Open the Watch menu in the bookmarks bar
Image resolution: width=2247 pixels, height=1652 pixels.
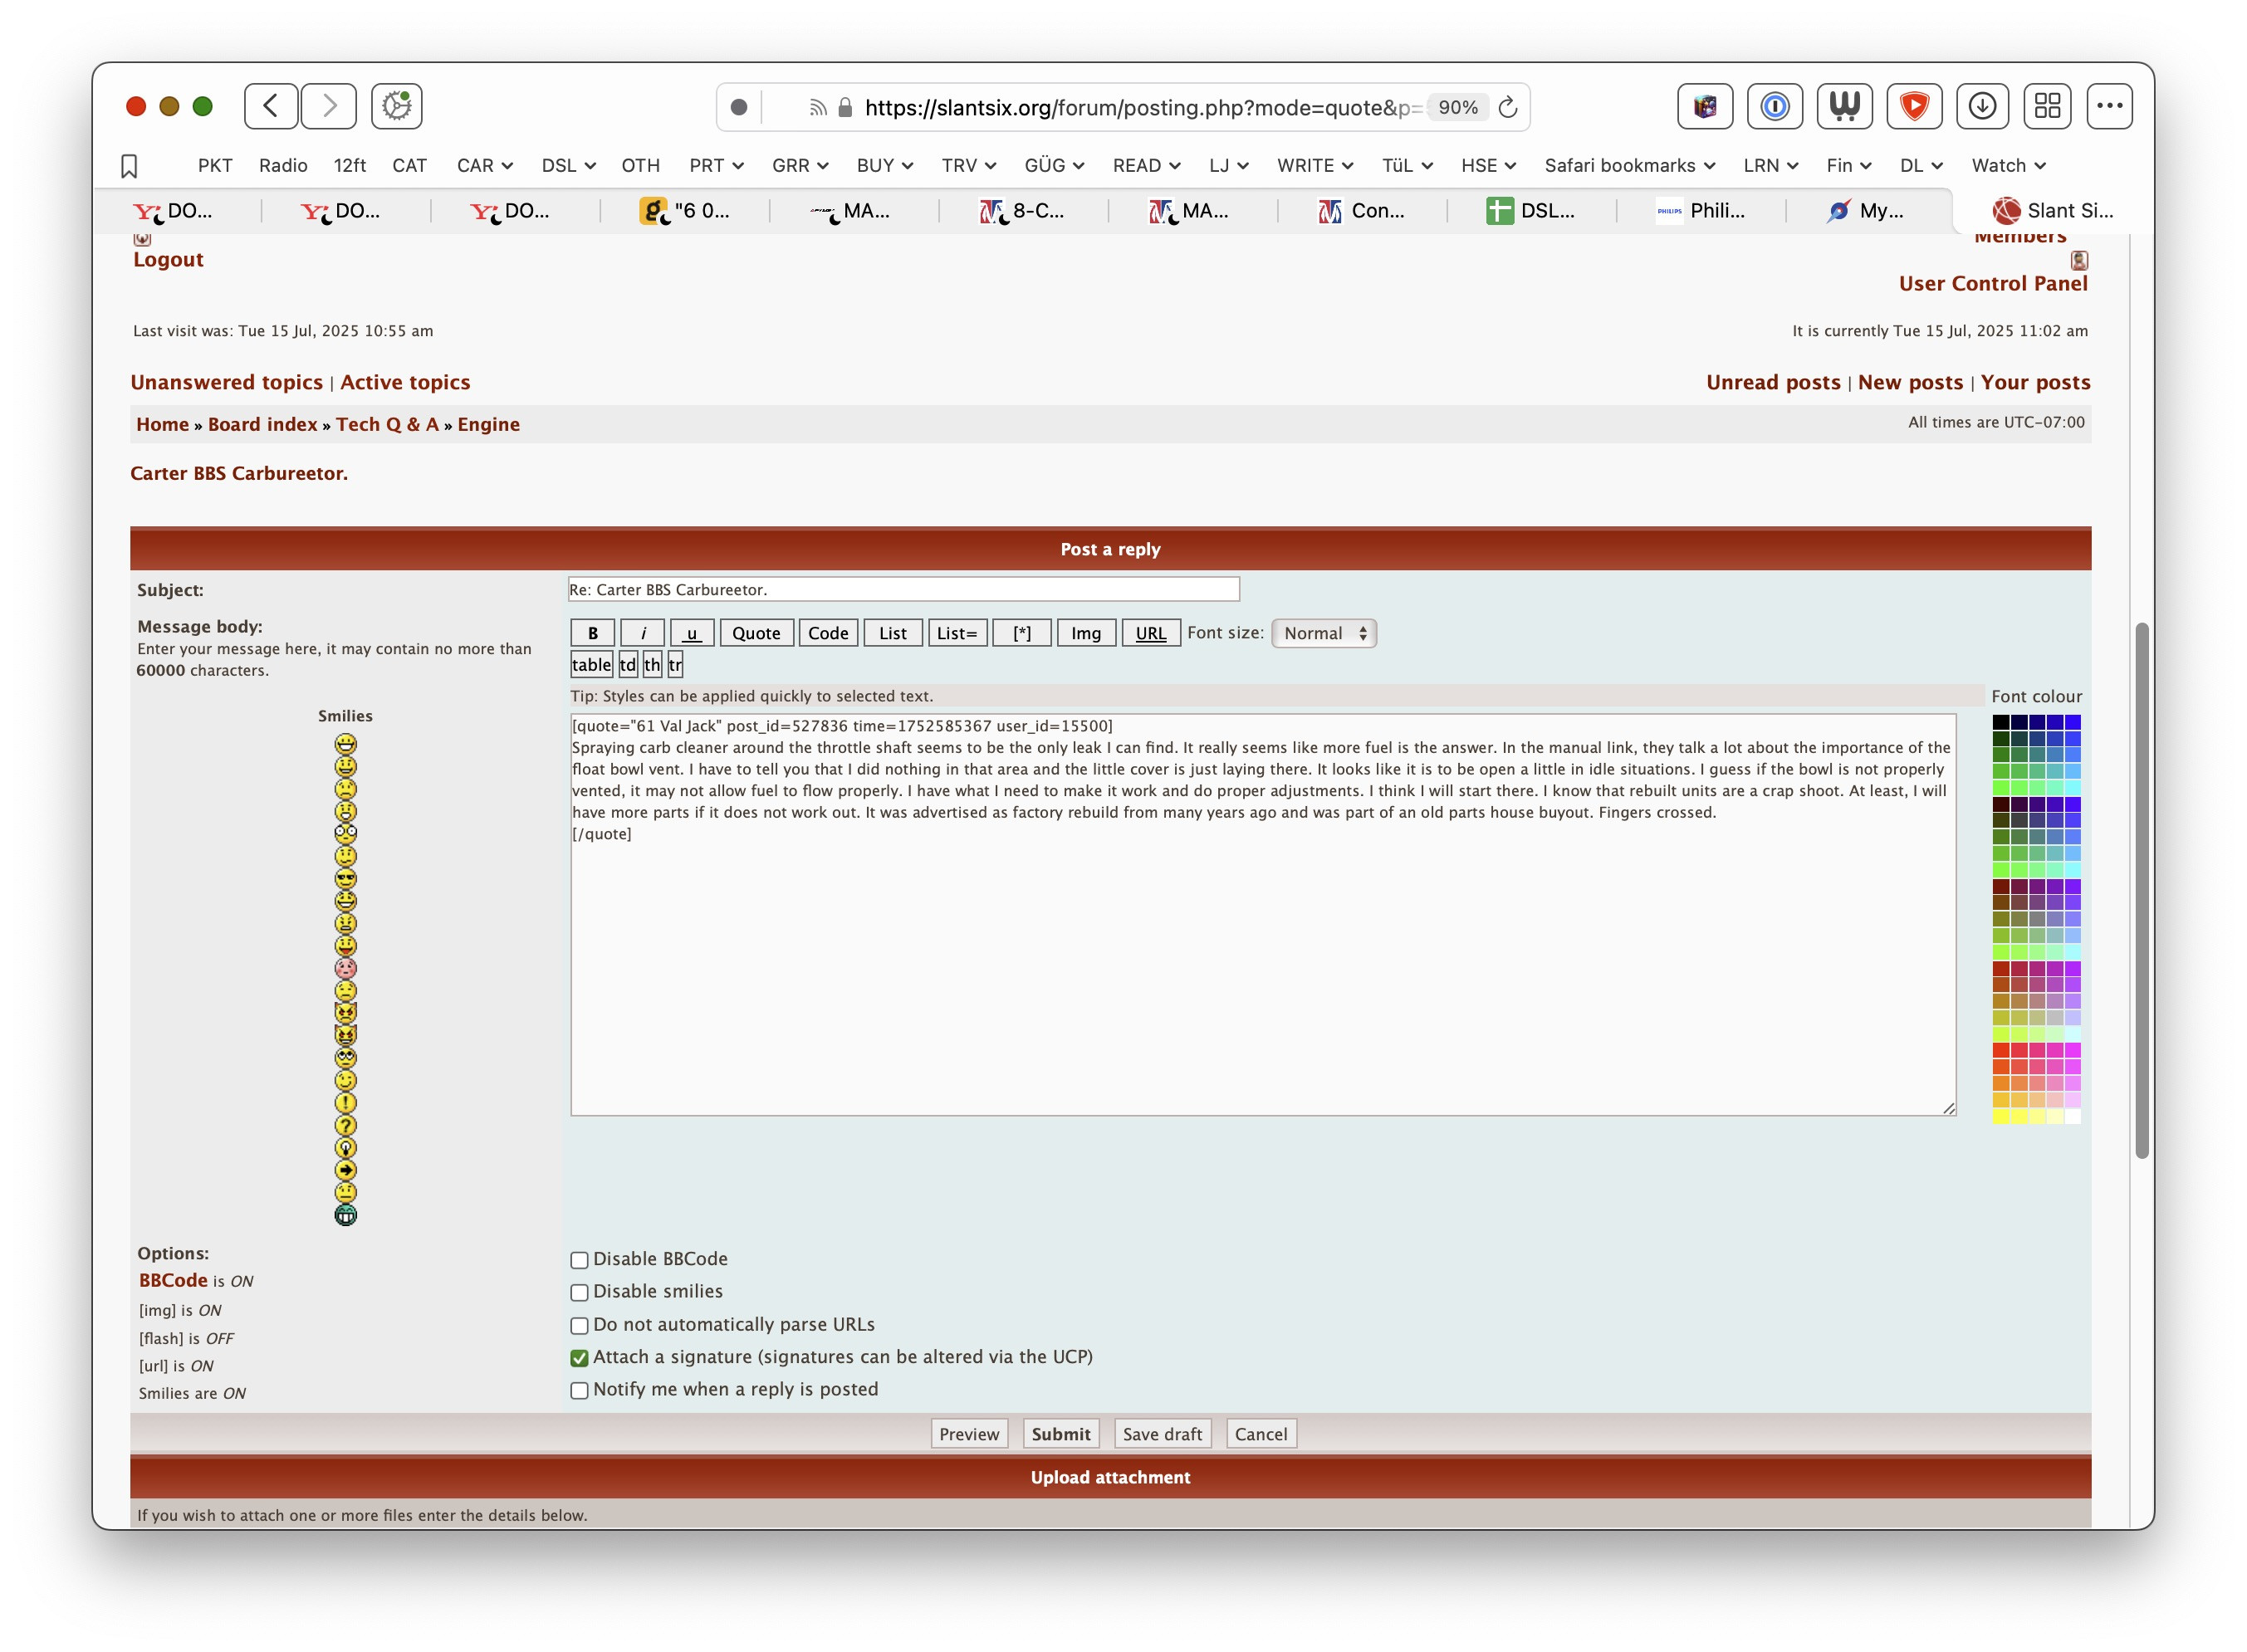2007,165
